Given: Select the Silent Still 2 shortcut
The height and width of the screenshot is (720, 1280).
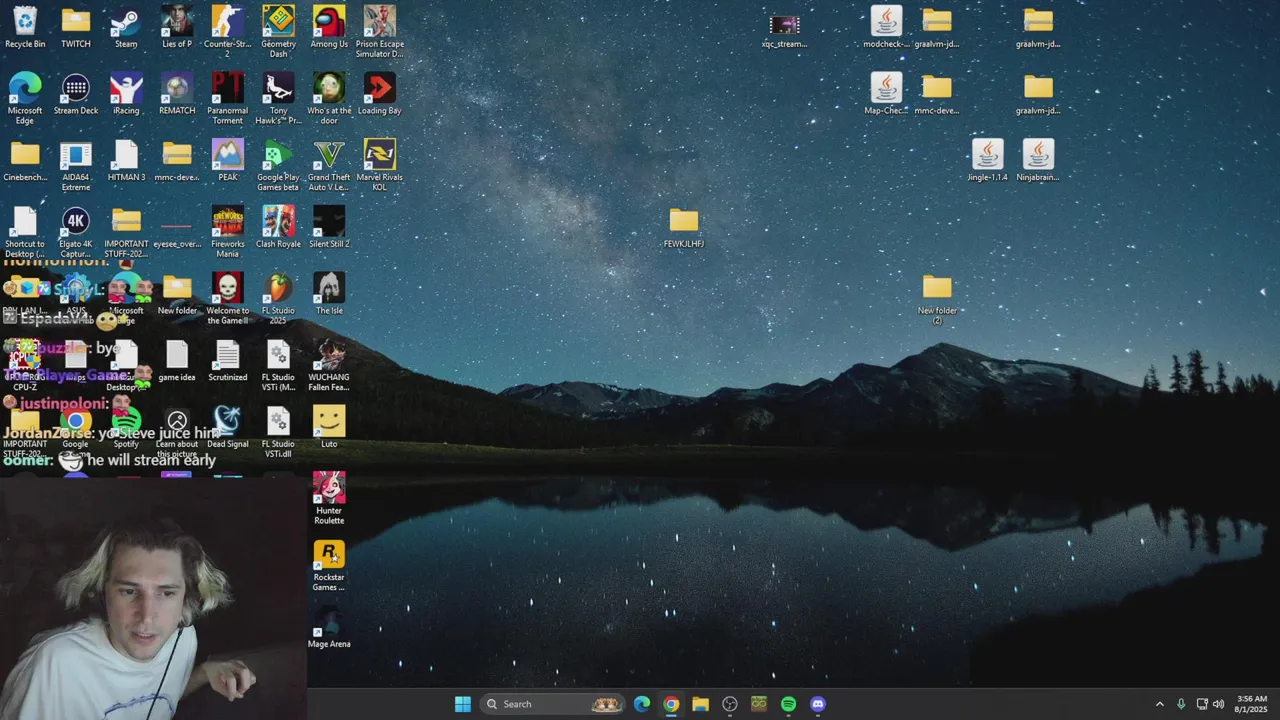Looking at the screenshot, I should pos(329,228).
